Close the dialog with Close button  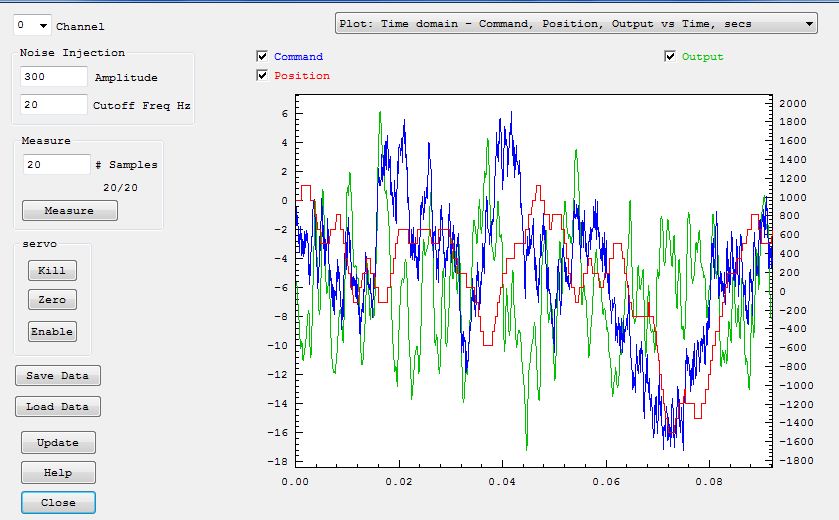pyautogui.click(x=57, y=502)
